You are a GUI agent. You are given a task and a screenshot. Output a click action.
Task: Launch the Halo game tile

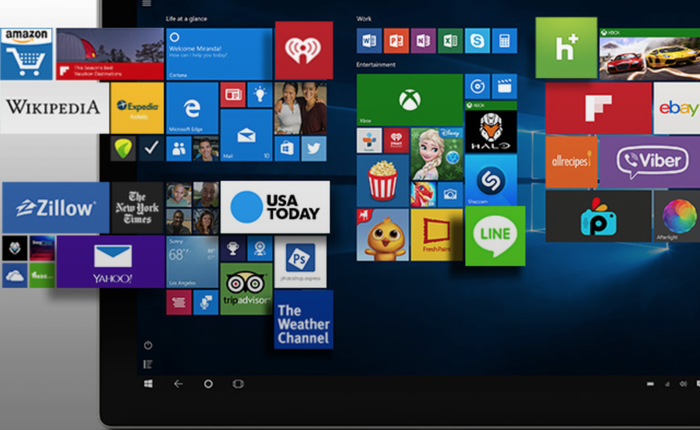(490, 132)
